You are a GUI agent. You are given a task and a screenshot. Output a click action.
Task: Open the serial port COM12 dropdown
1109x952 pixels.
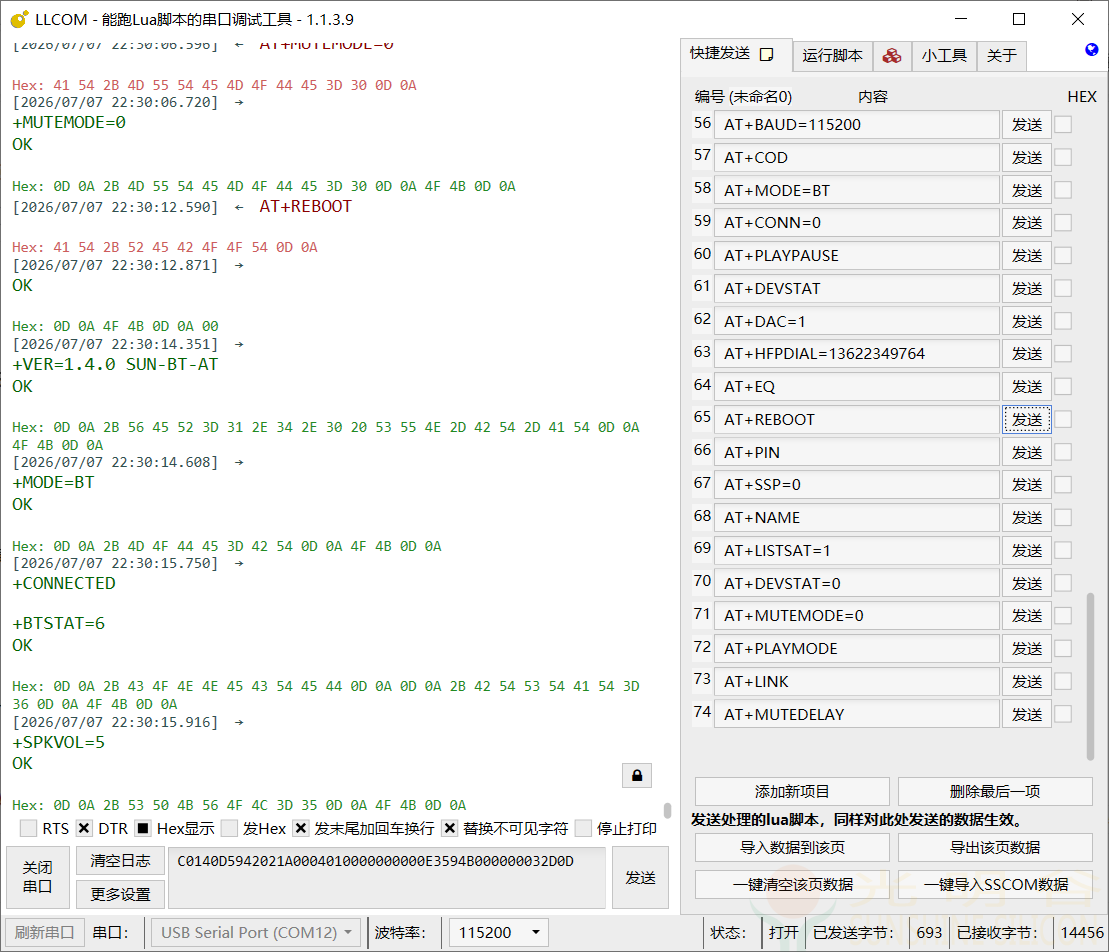point(256,933)
